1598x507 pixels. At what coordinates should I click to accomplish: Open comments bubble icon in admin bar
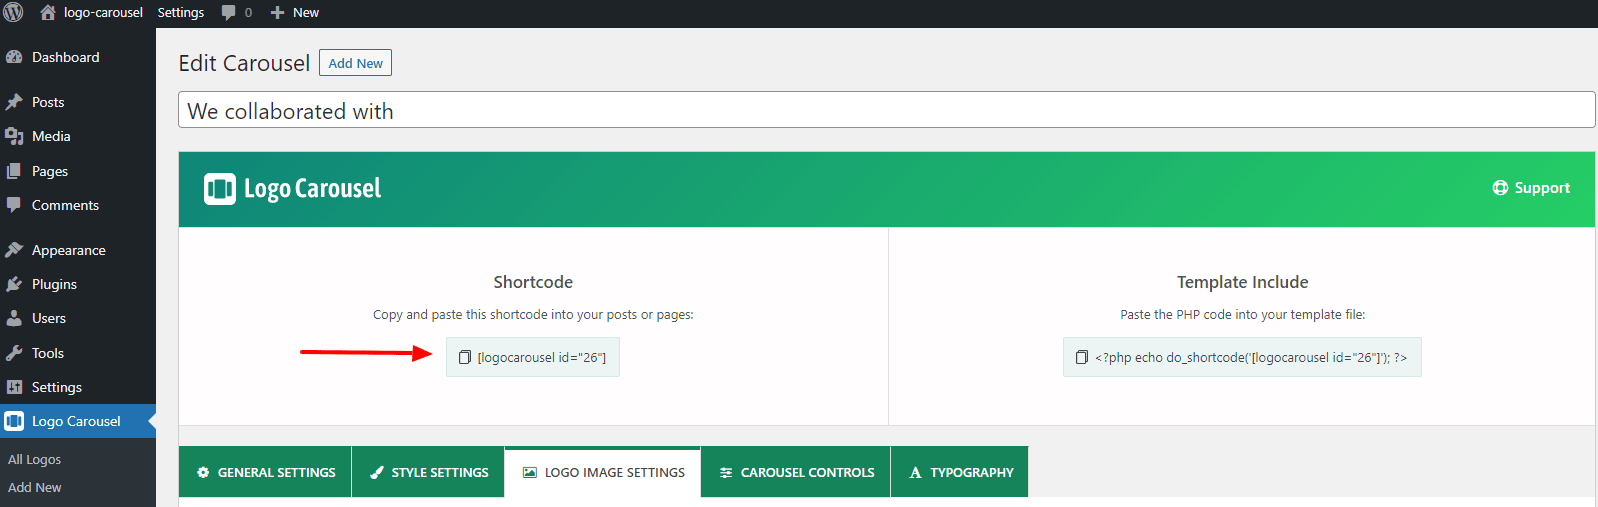(229, 12)
